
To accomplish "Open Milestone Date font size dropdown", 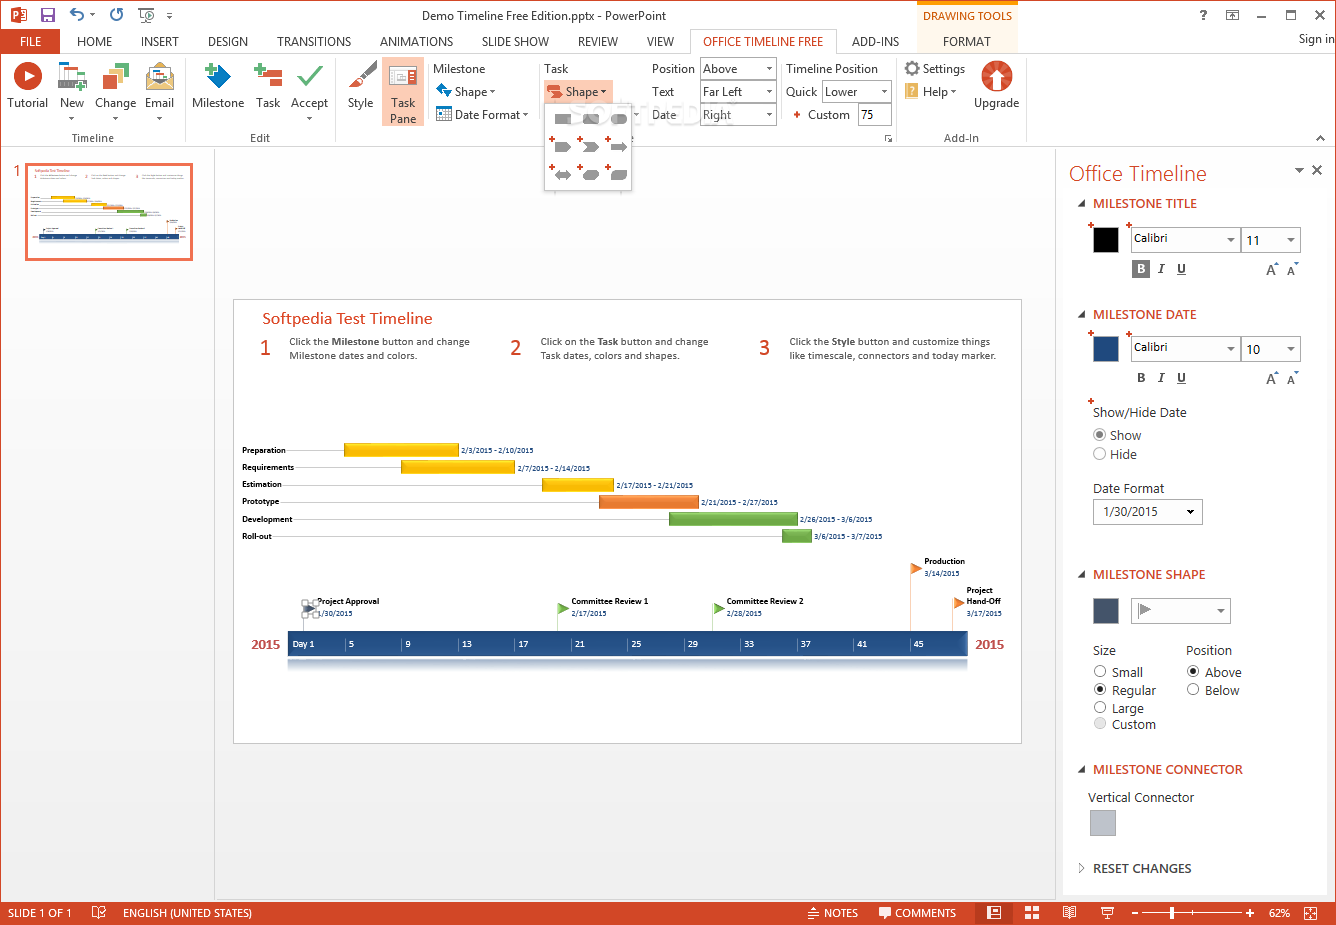I will (x=1291, y=349).
